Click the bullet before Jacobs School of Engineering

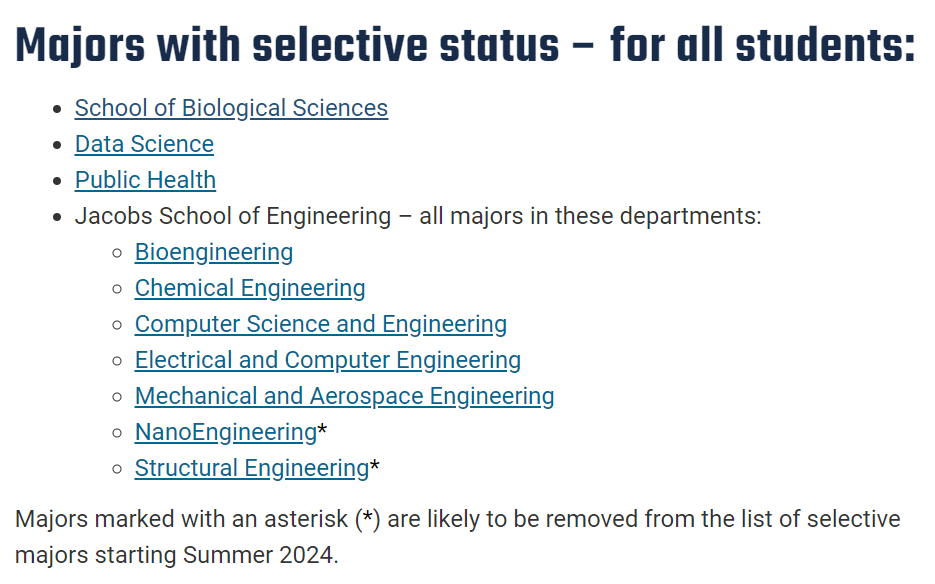58,216
